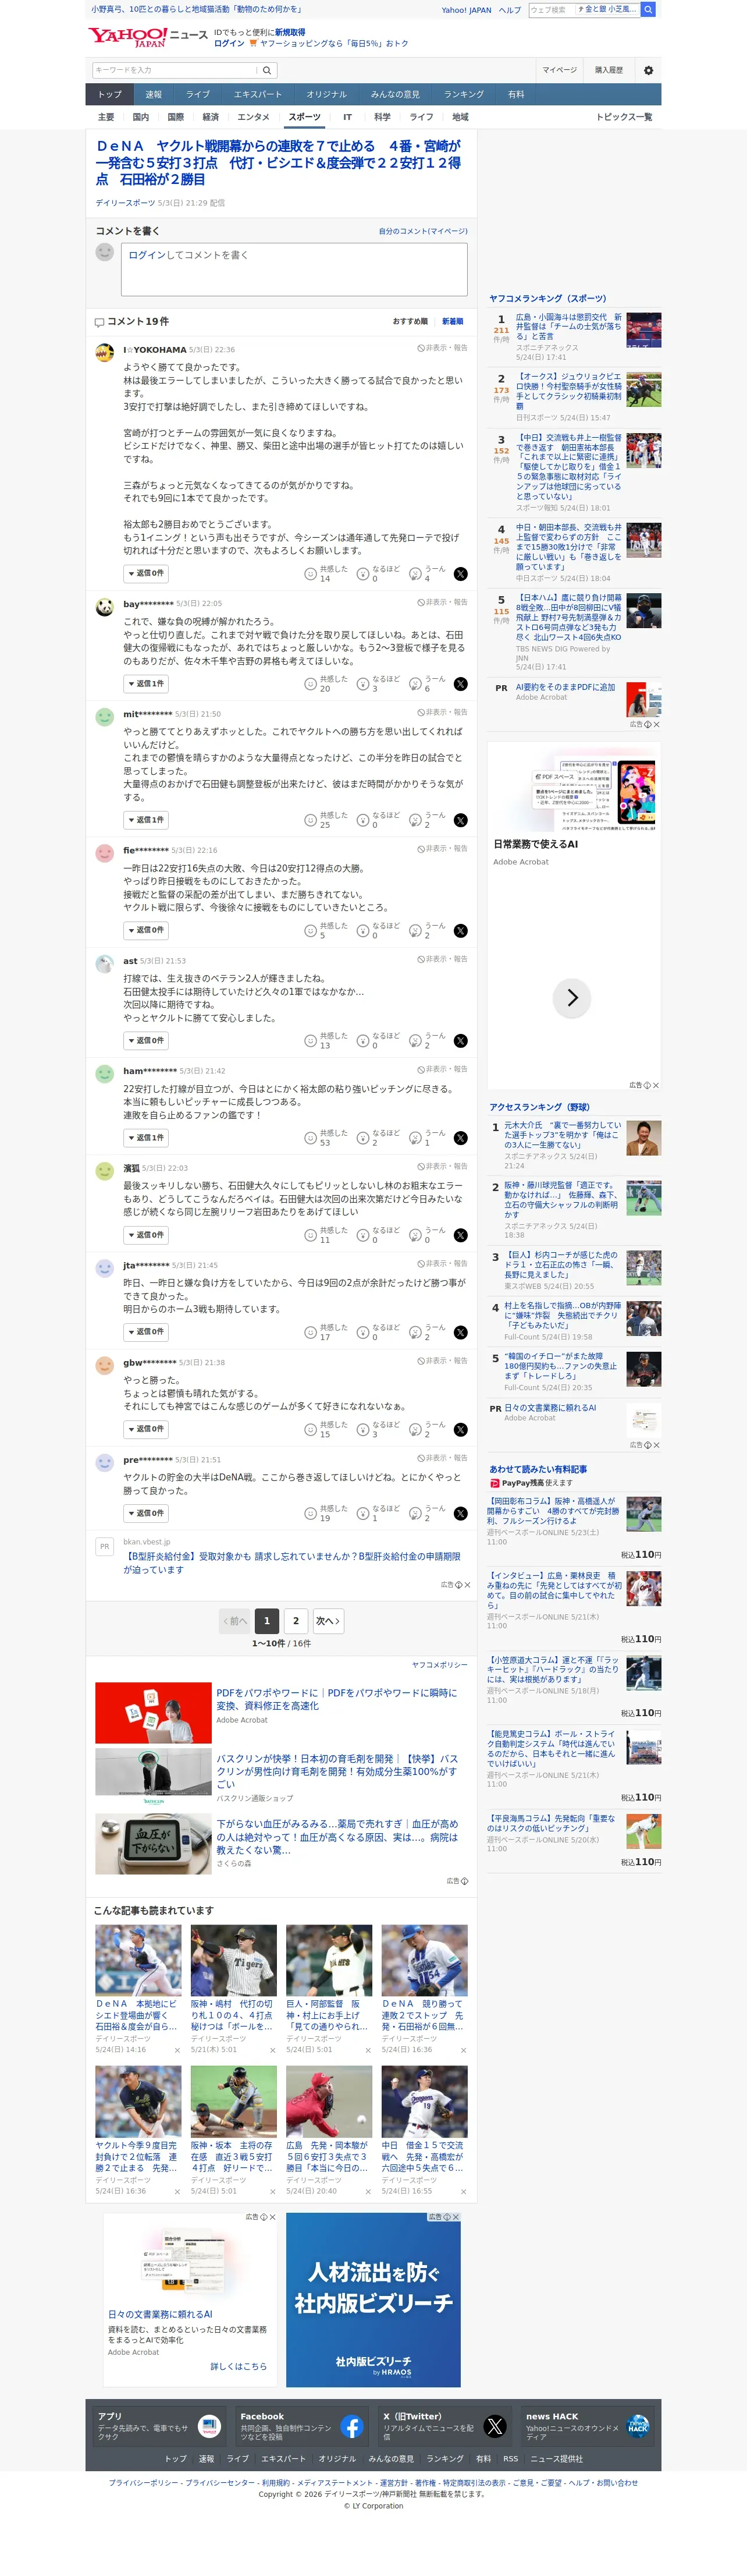747x2576 pixels.
Task: Click なるほど icon on bay********'s comment
Action: coord(363,684)
